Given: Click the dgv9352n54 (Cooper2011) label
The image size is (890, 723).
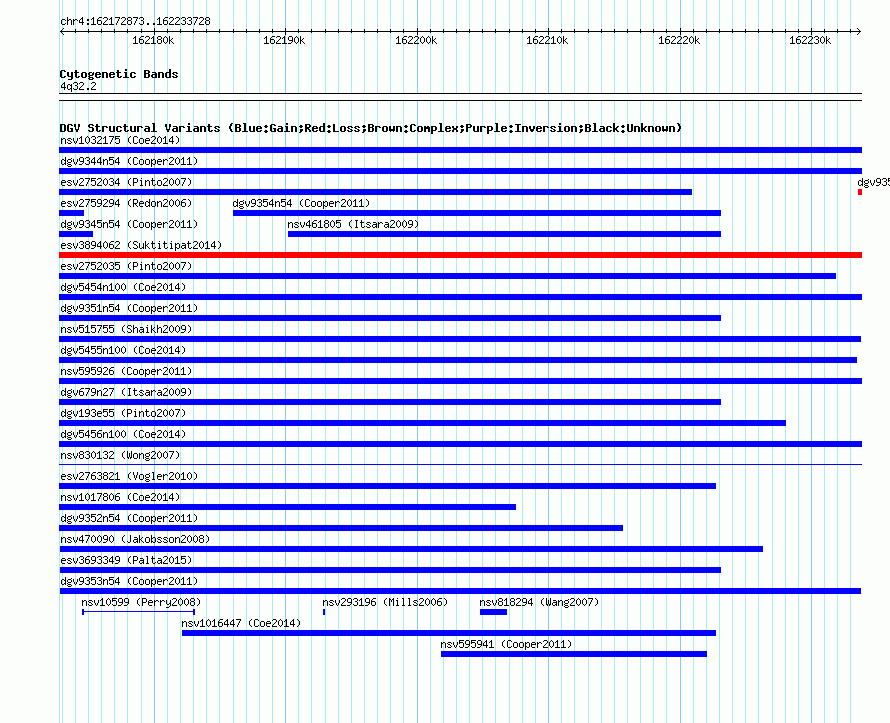Looking at the screenshot, I should tap(129, 518).
